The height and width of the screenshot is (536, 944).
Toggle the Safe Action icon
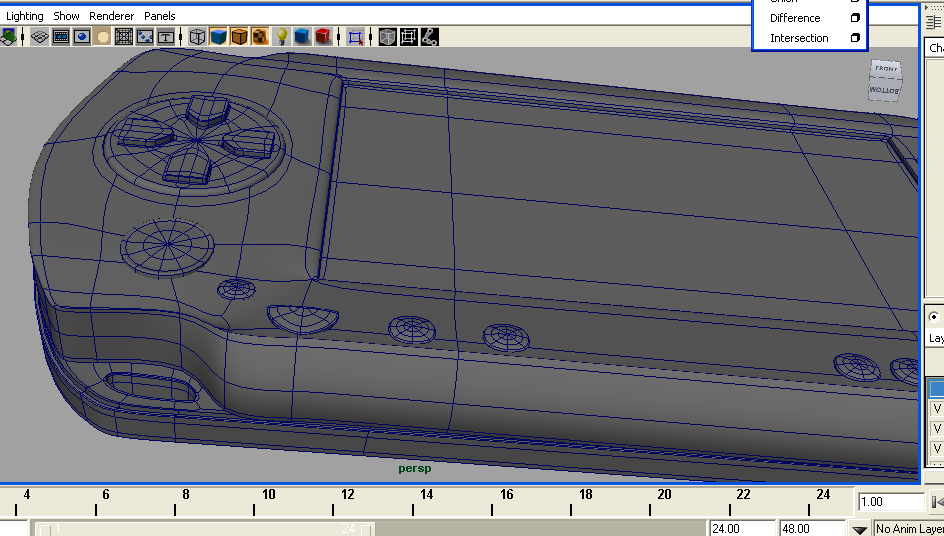(x=144, y=37)
